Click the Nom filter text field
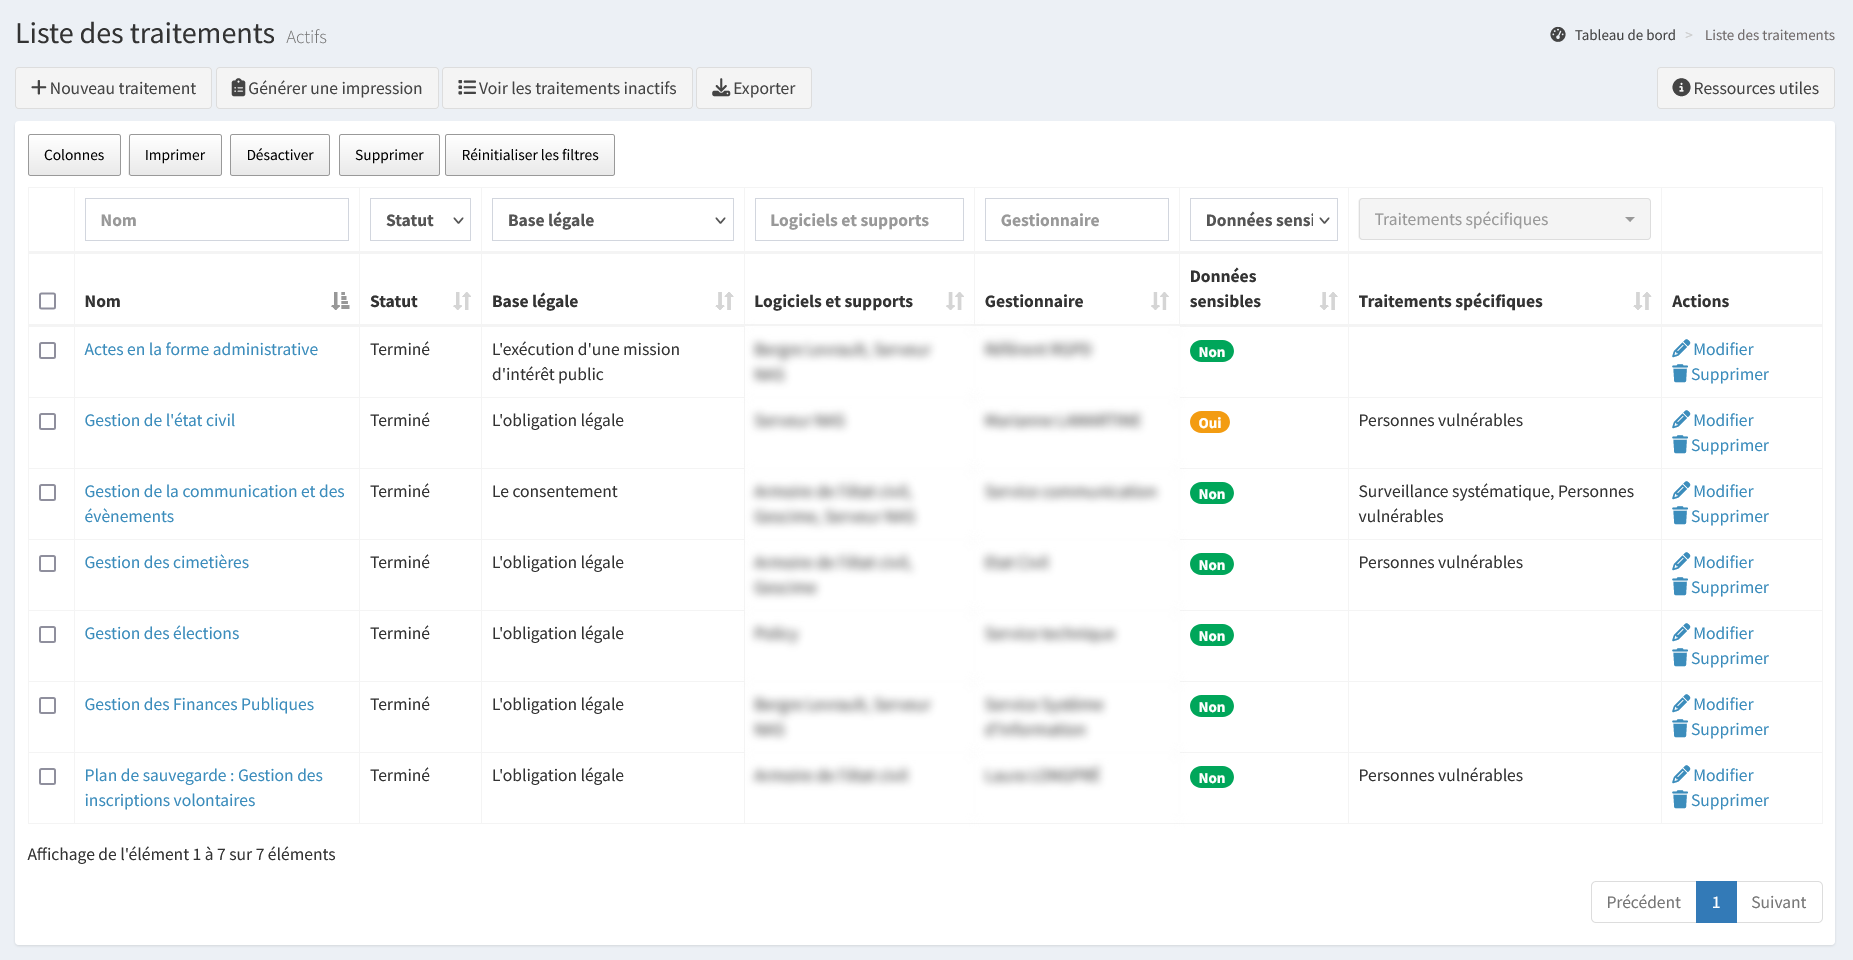Image resolution: width=1853 pixels, height=960 pixels. (x=217, y=220)
